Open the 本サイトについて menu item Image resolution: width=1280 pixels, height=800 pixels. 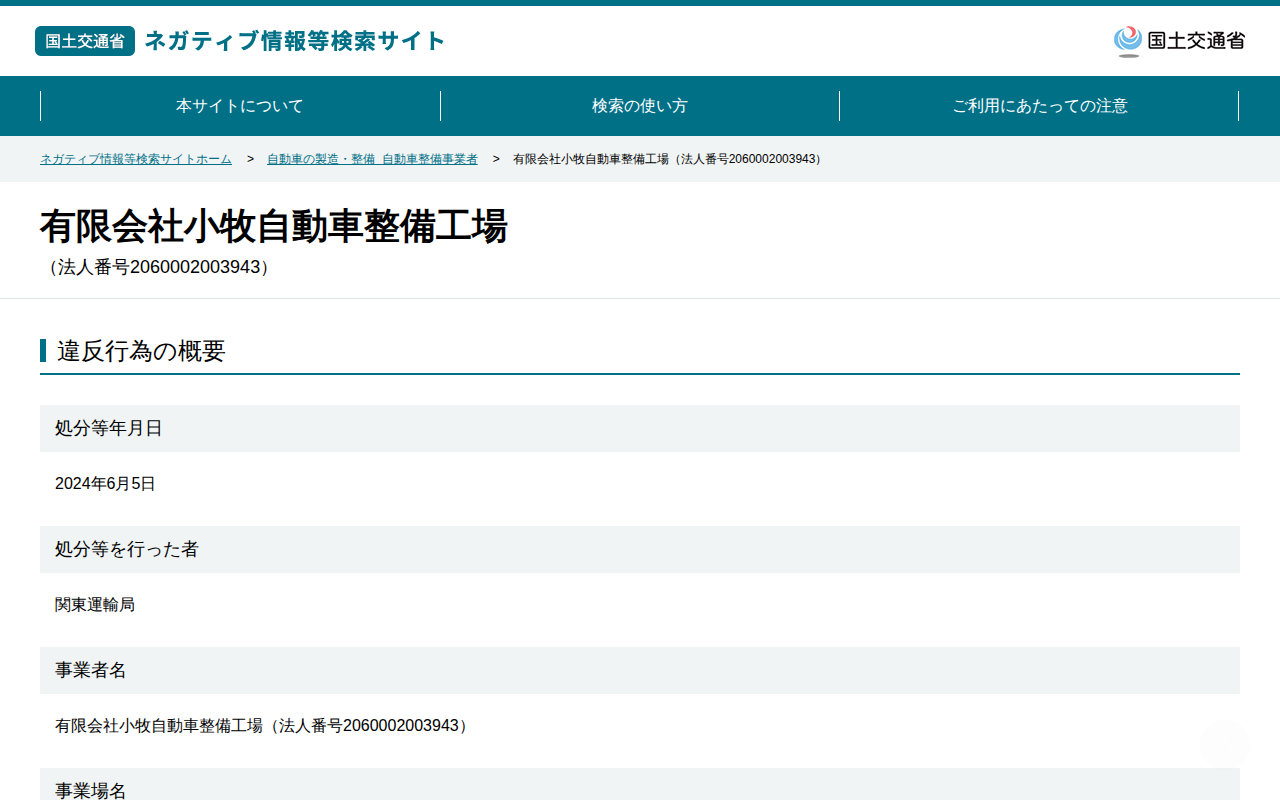click(240, 106)
